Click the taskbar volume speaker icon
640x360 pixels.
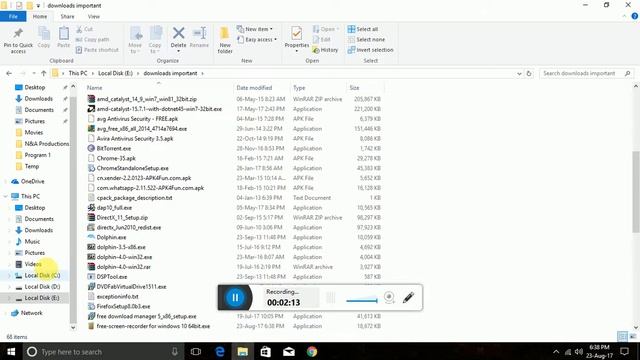pos(578,351)
